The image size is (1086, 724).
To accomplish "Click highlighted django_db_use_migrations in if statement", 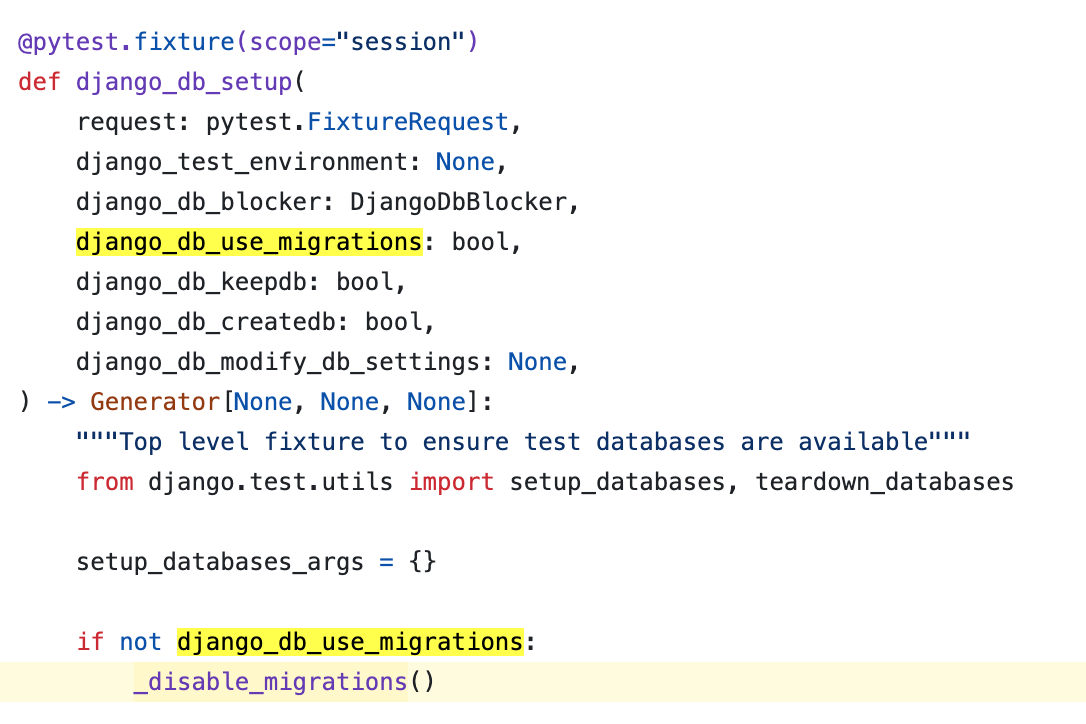I will (x=350, y=641).
